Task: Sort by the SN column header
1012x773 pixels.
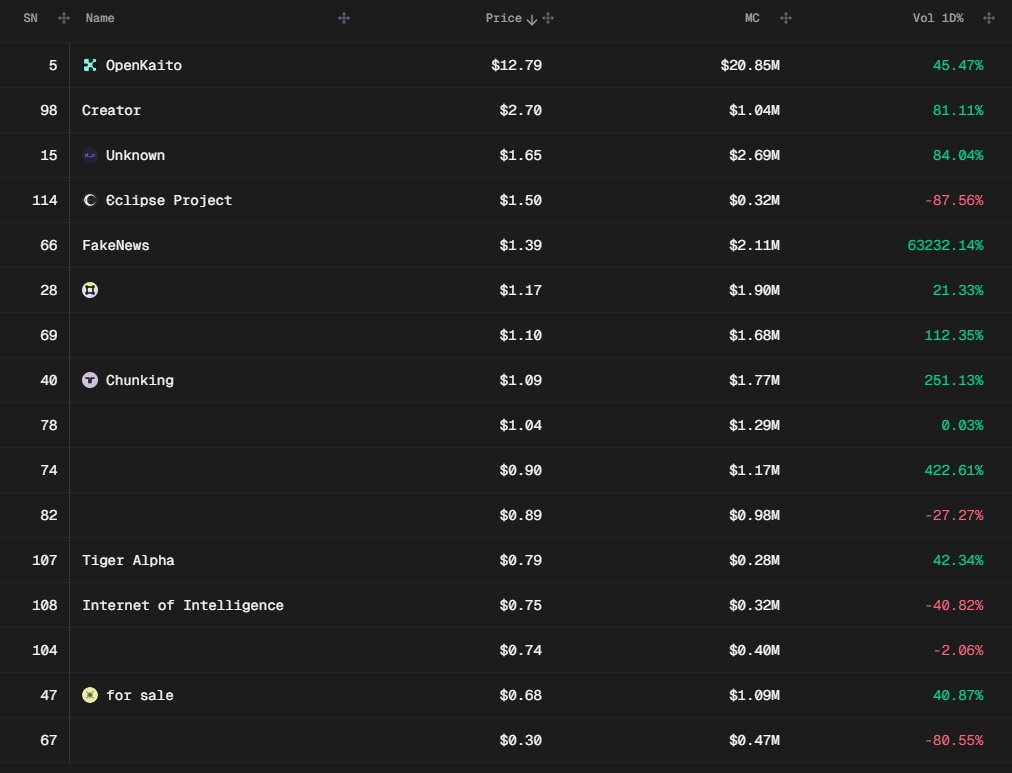Action: tap(30, 18)
